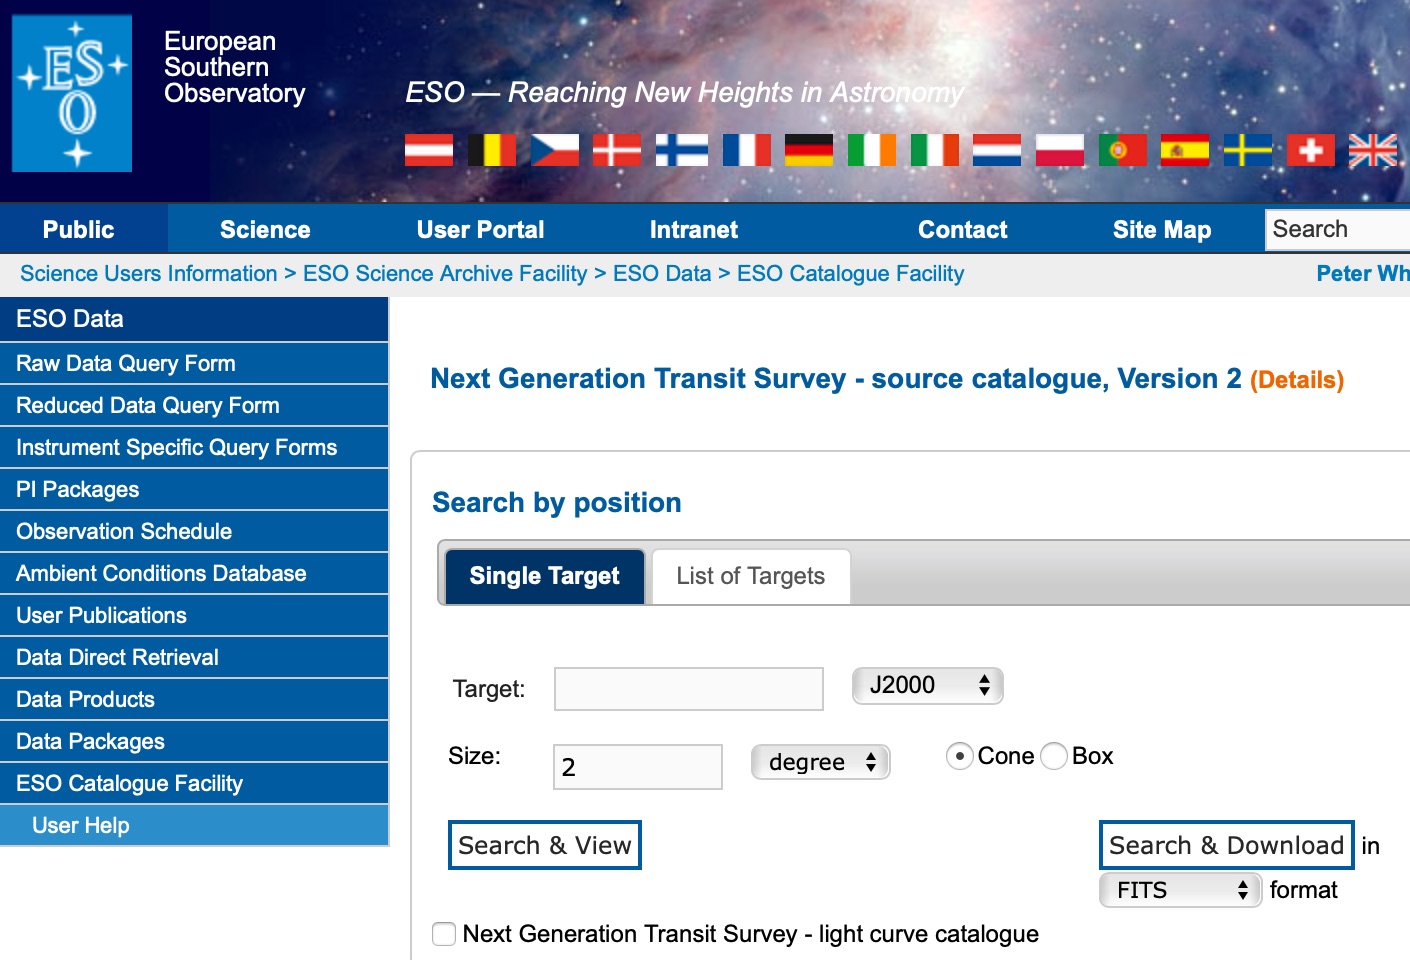Click the Swiss flag icon
Viewport: 1410px width, 960px height.
[1311, 150]
